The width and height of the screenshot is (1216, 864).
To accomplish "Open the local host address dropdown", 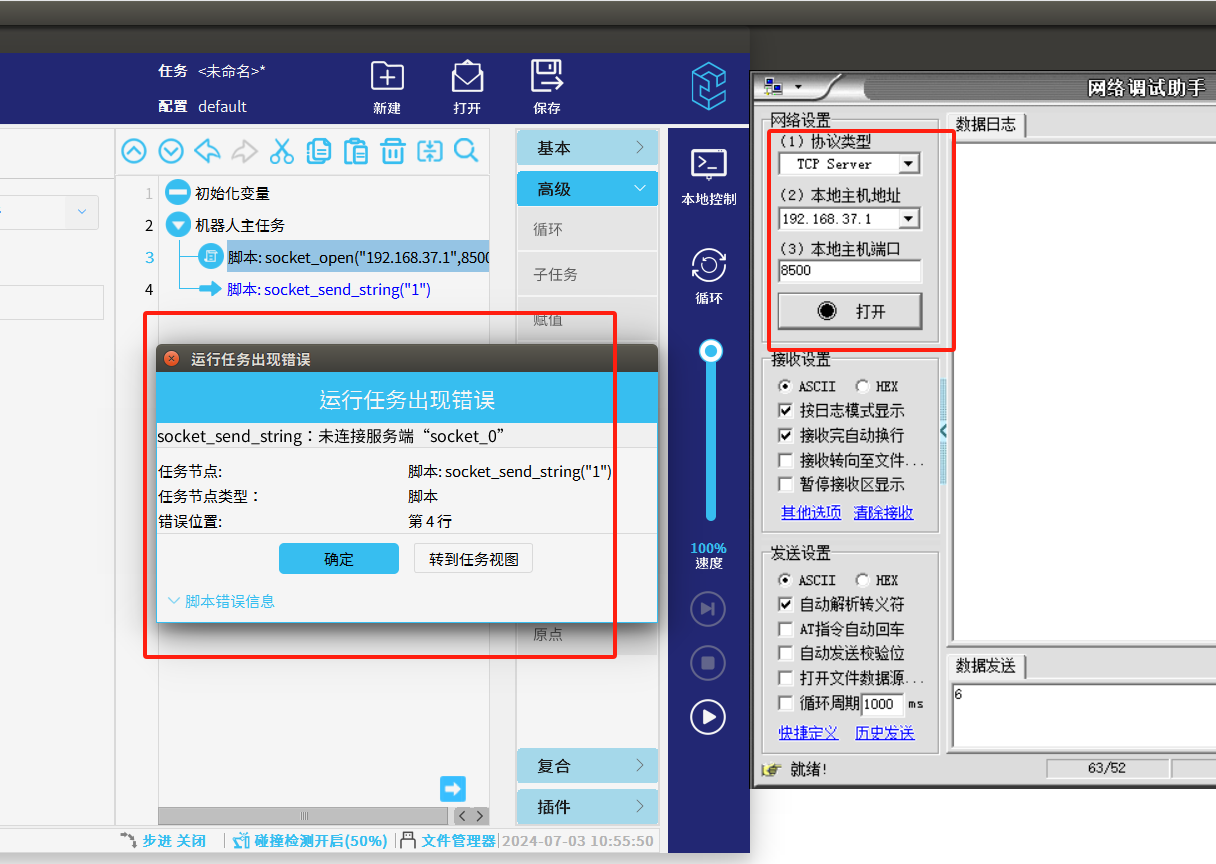I will coord(908,219).
